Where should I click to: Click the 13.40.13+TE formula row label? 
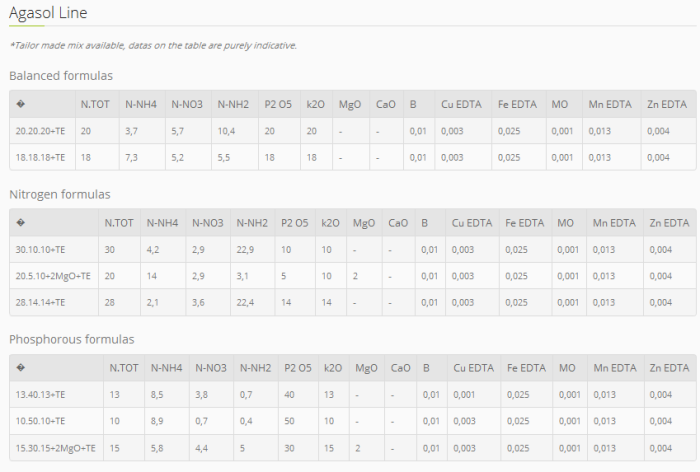[41, 394]
